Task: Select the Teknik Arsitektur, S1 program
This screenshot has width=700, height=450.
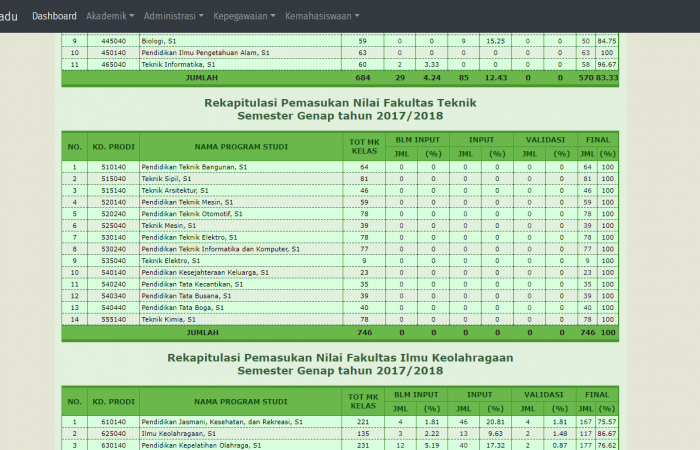Action: pos(175,190)
